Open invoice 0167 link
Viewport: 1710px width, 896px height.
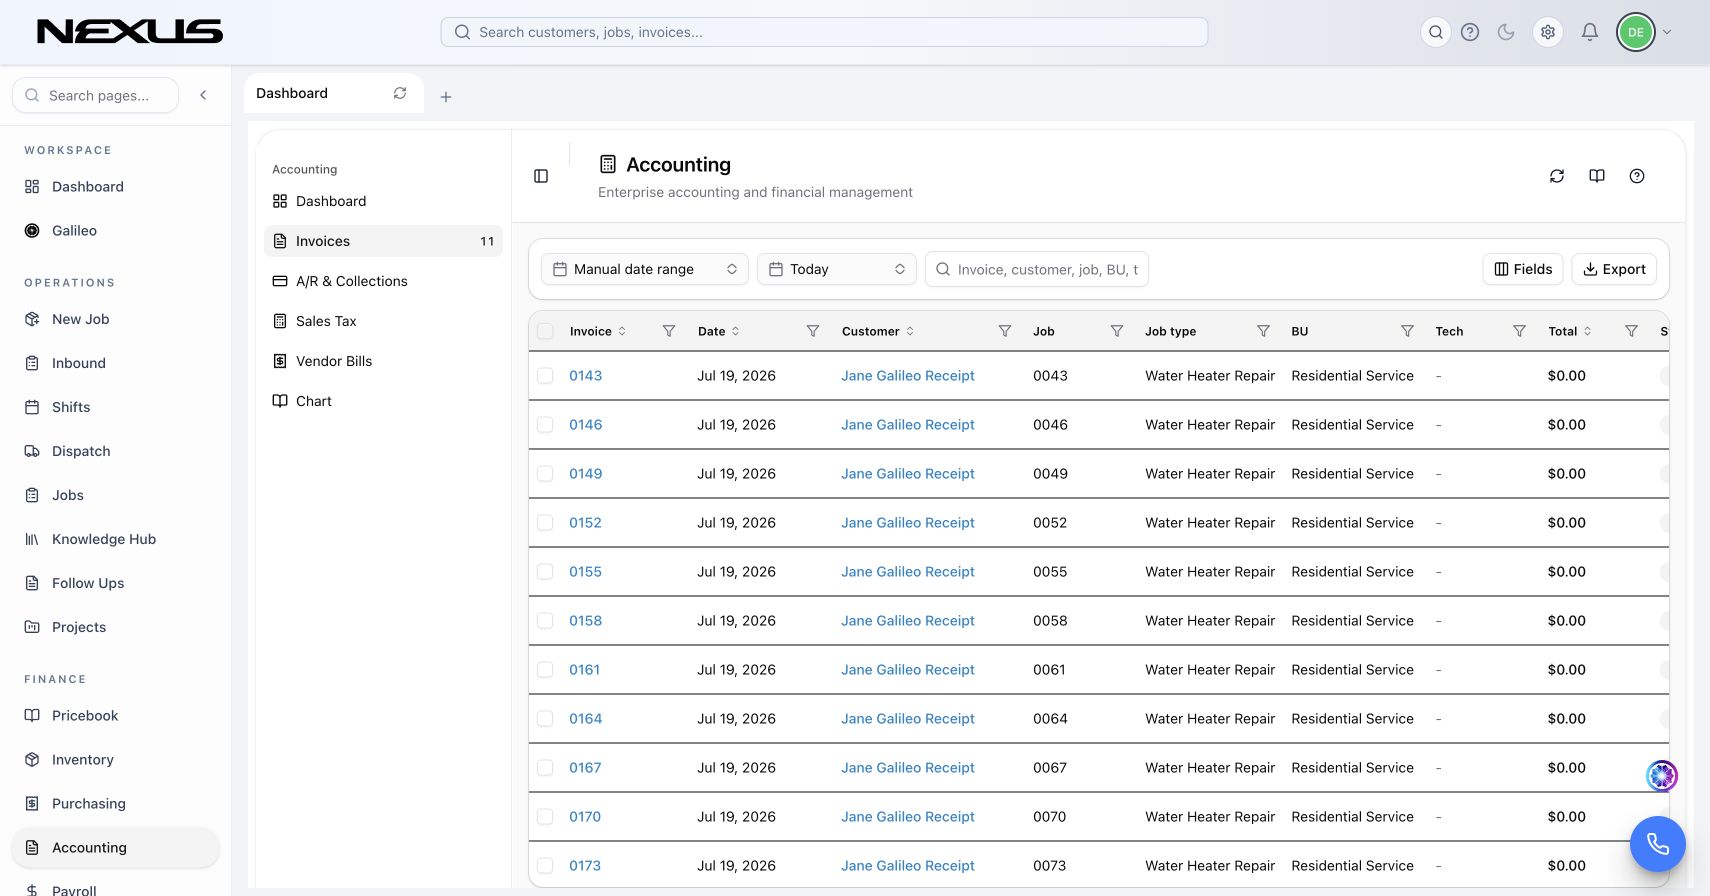pyautogui.click(x=585, y=768)
